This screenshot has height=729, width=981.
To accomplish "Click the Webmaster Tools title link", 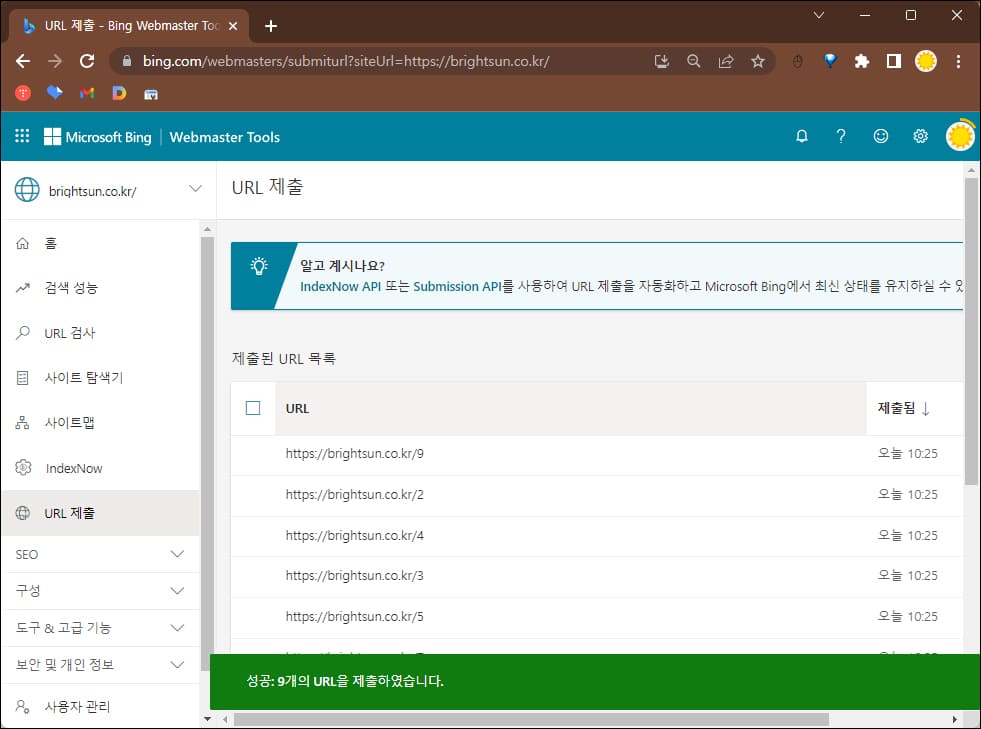I will 225,137.
